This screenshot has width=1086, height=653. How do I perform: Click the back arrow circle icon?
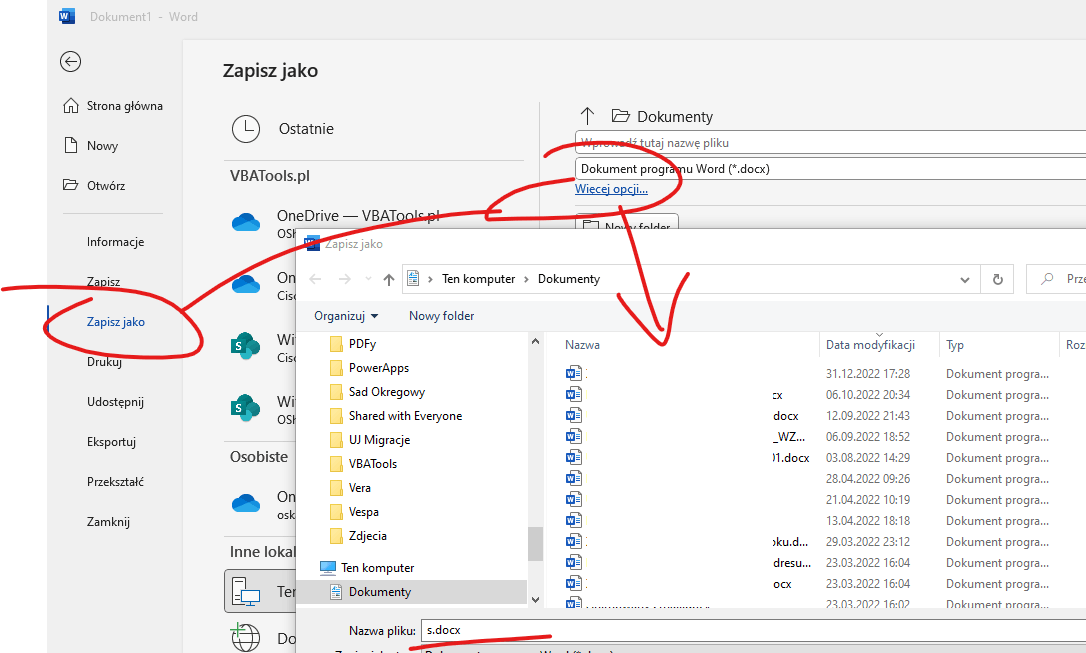point(70,62)
